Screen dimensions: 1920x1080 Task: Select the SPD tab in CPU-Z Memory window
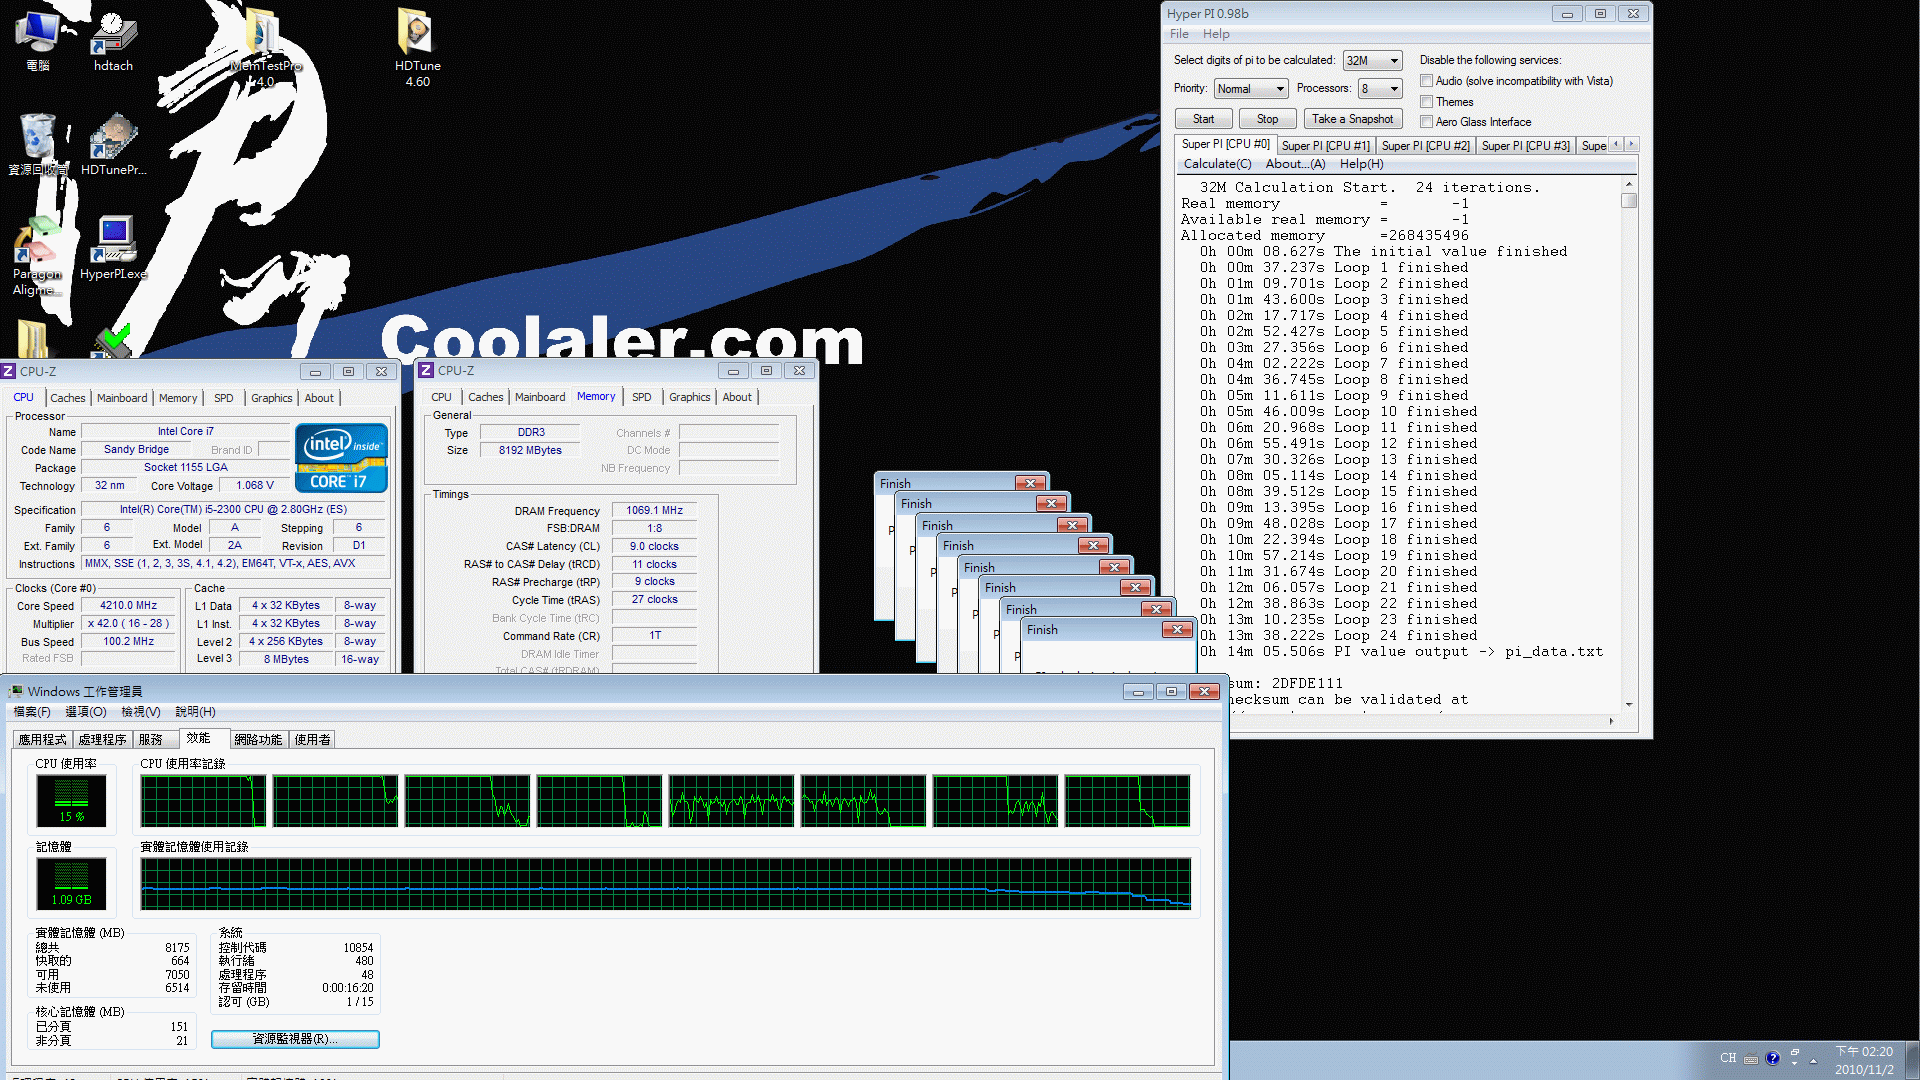coord(641,397)
